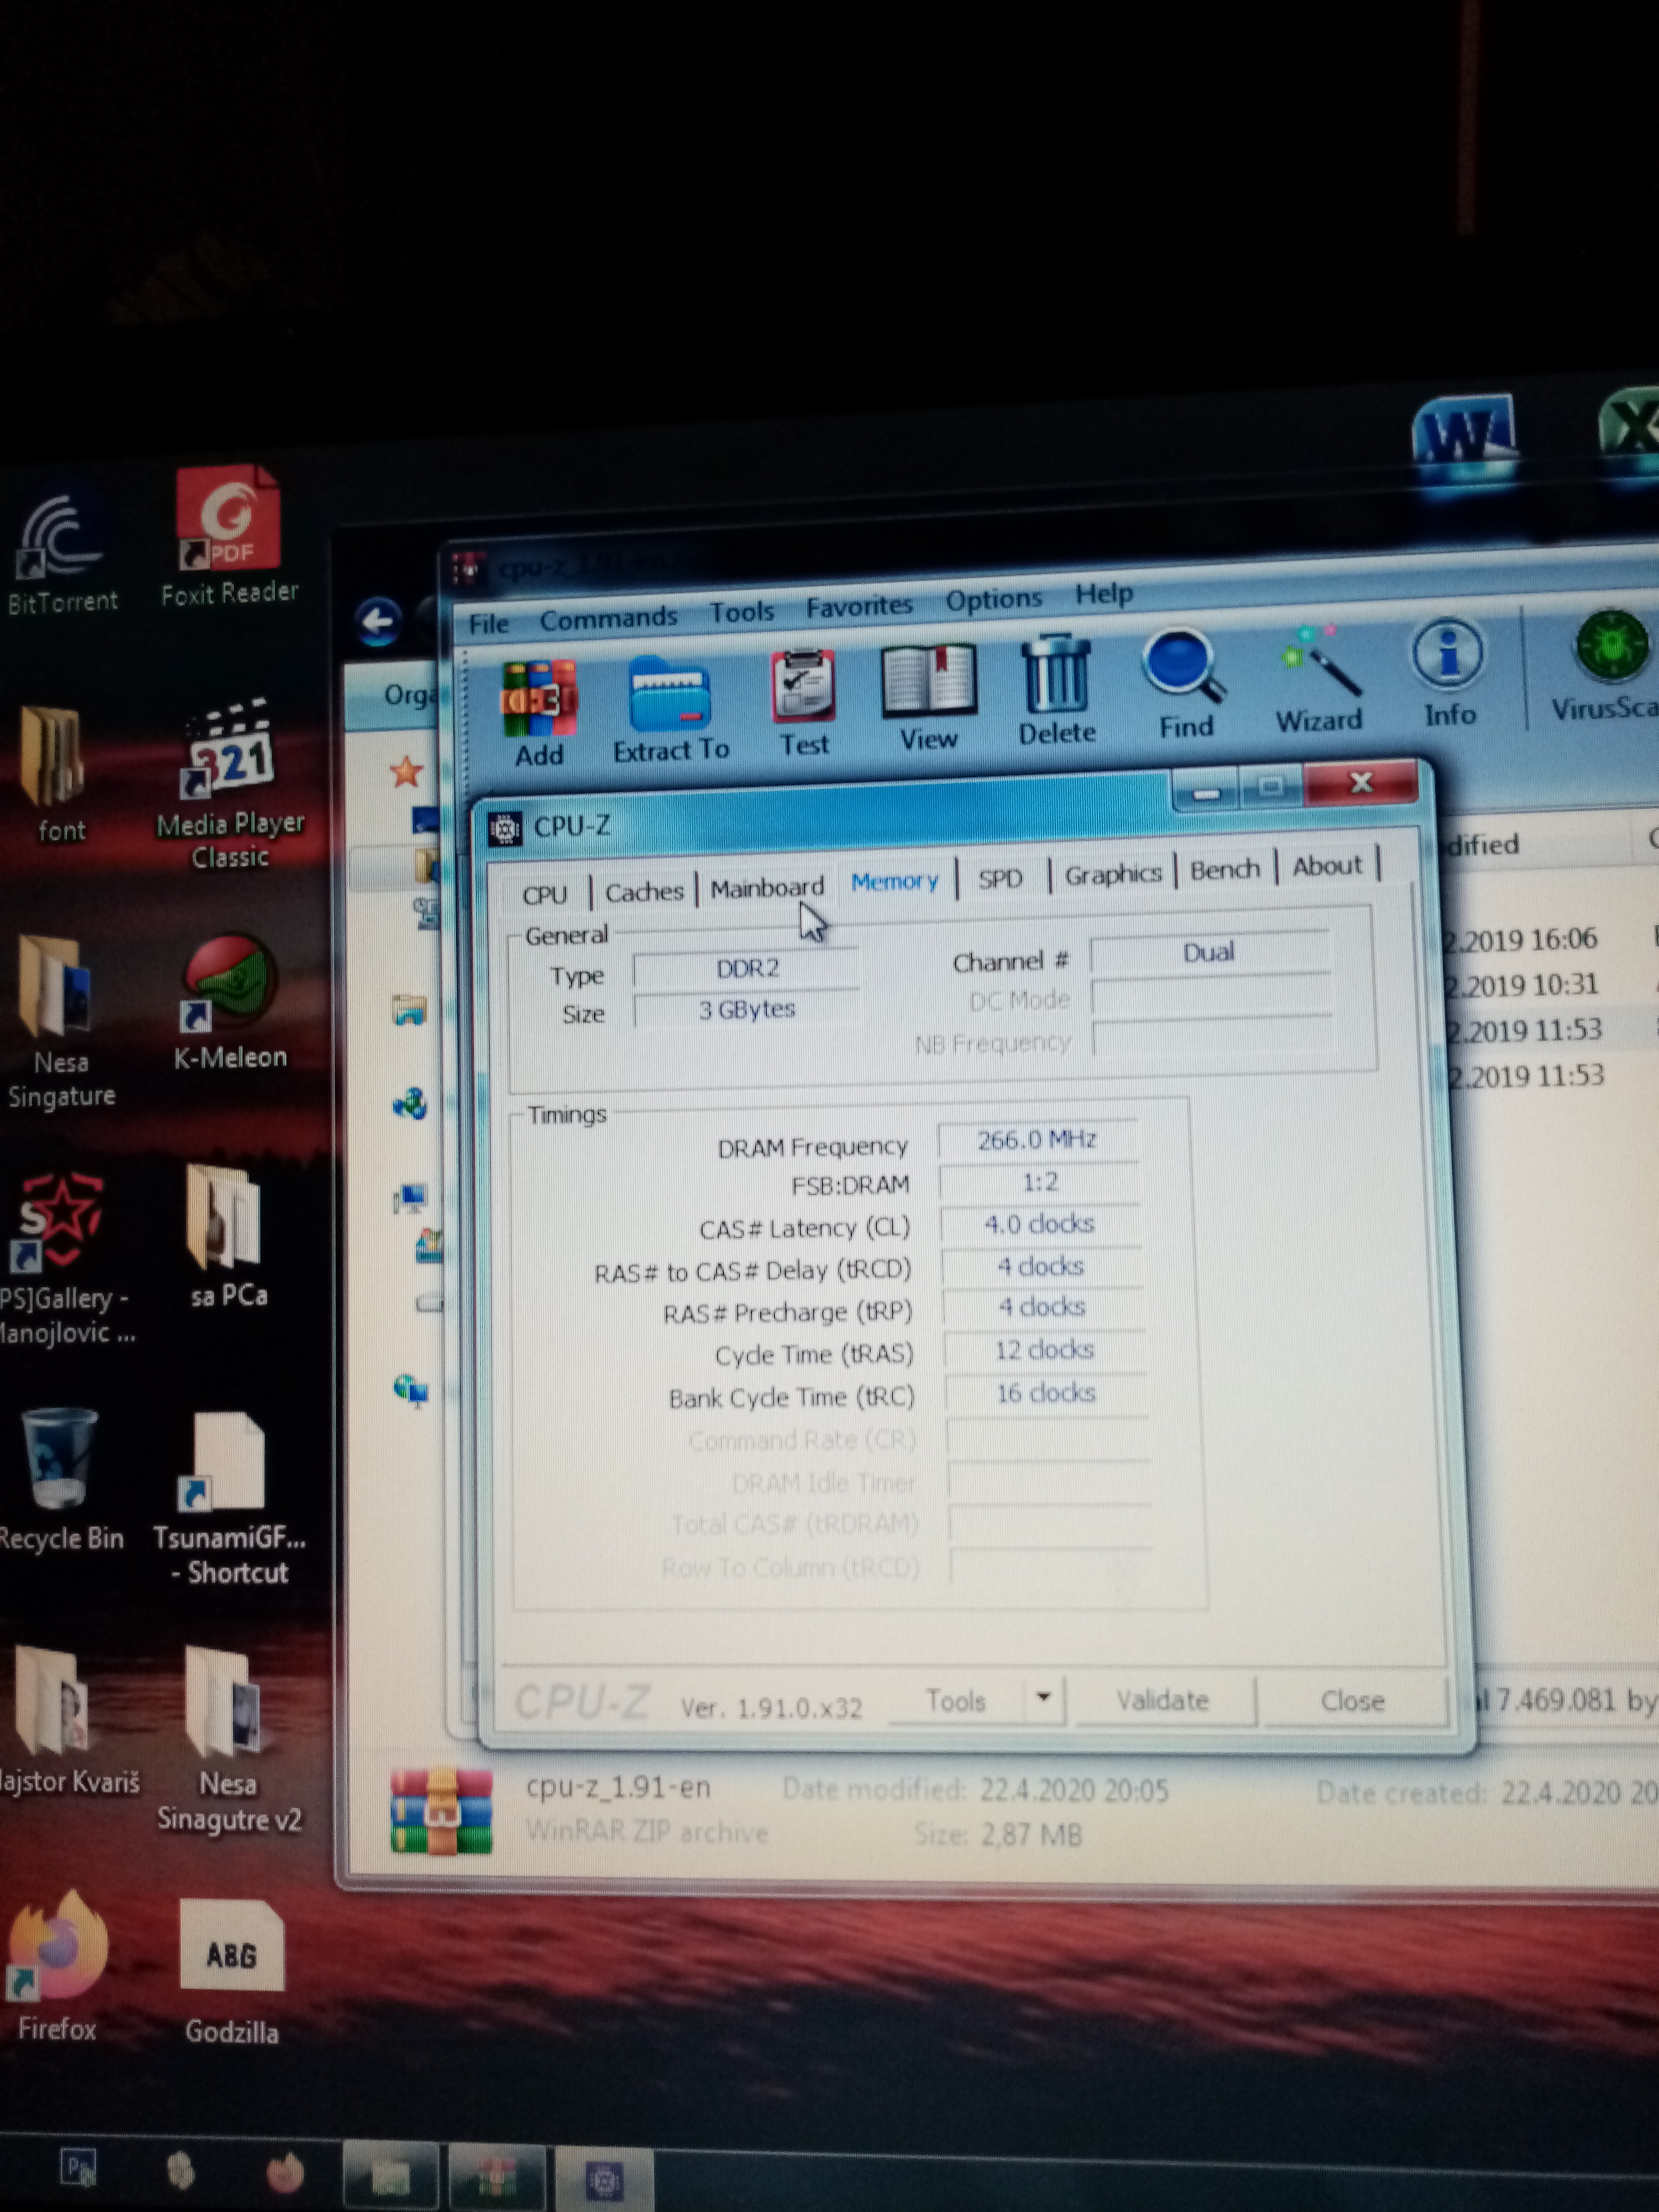This screenshot has height=2212, width=1659.
Task: Click the Channel # field showing Dual
Action: (1209, 952)
